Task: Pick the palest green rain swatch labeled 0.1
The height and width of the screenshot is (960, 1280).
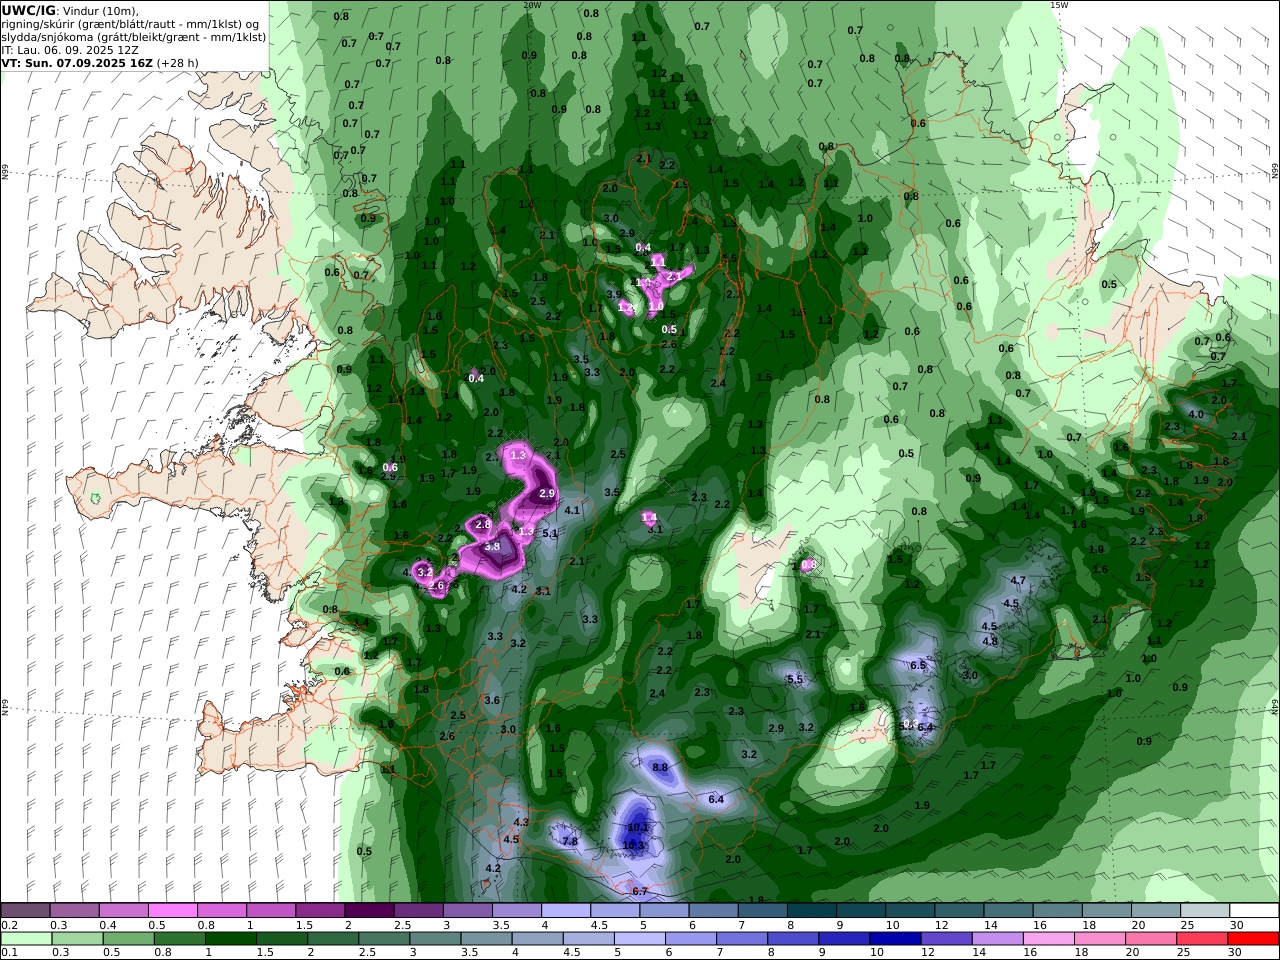Action: tap(26, 938)
